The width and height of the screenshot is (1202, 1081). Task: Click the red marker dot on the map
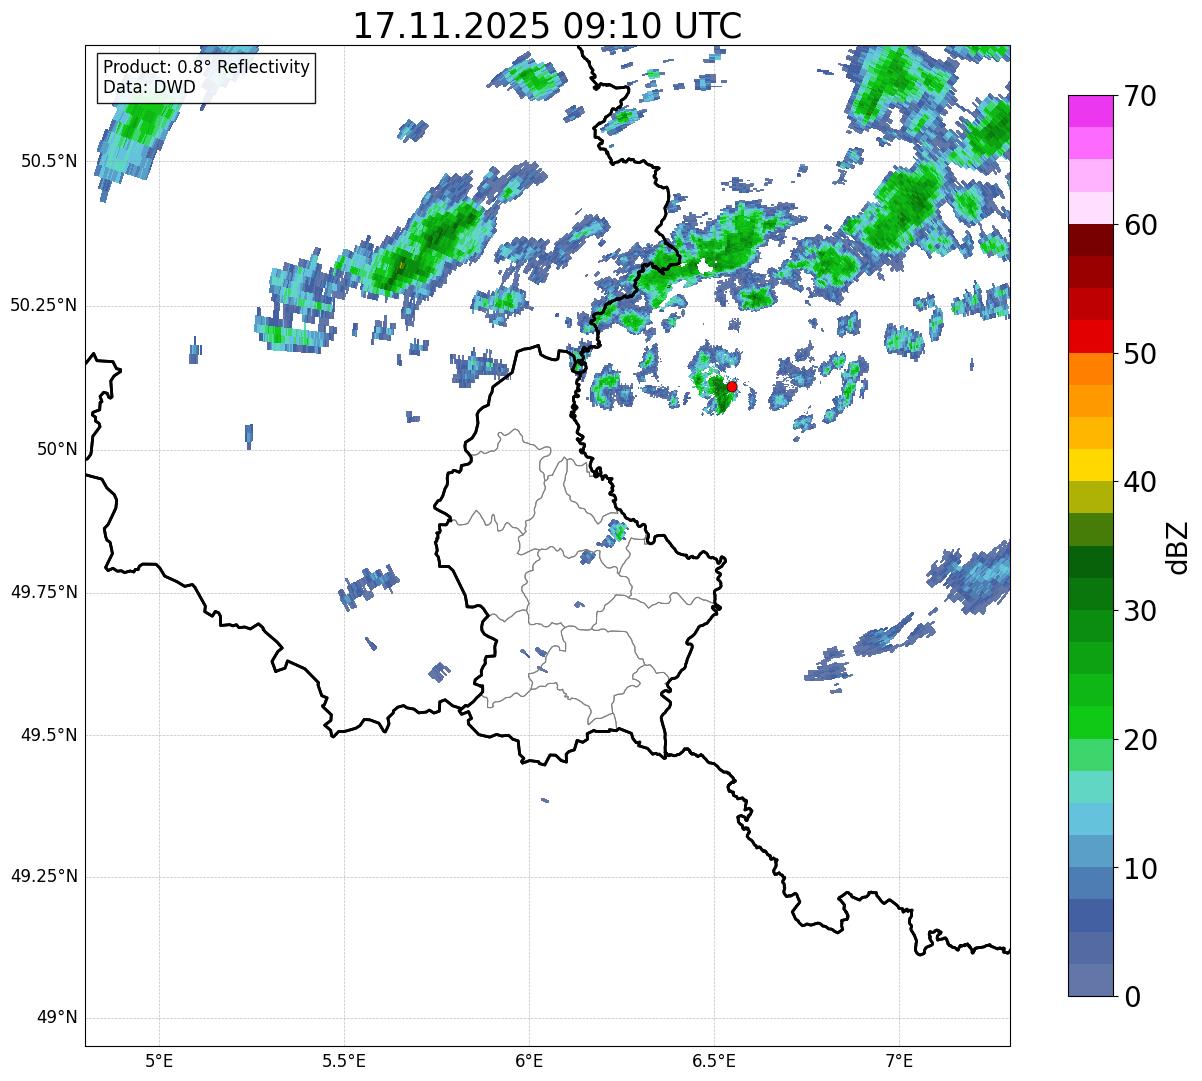[732, 386]
